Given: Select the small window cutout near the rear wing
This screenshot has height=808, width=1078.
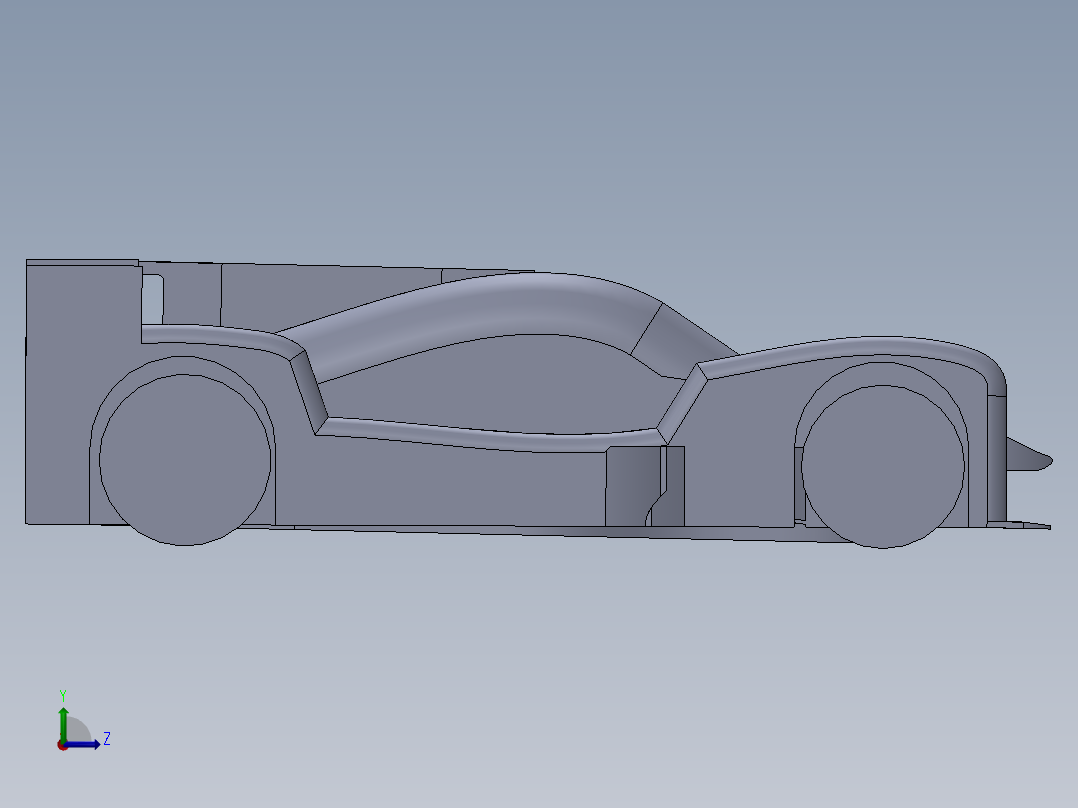Looking at the screenshot, I should coord(153,300).
